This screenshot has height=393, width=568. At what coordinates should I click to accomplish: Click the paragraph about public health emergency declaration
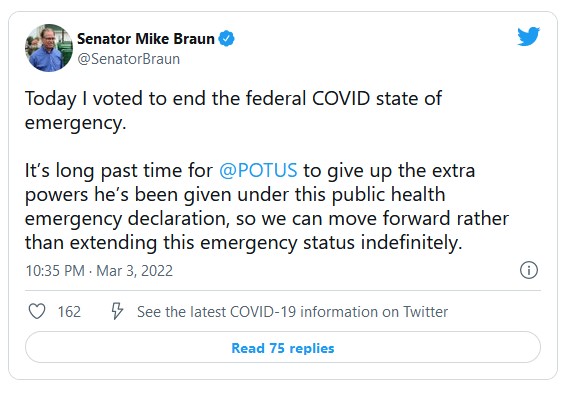coord(267,206)
